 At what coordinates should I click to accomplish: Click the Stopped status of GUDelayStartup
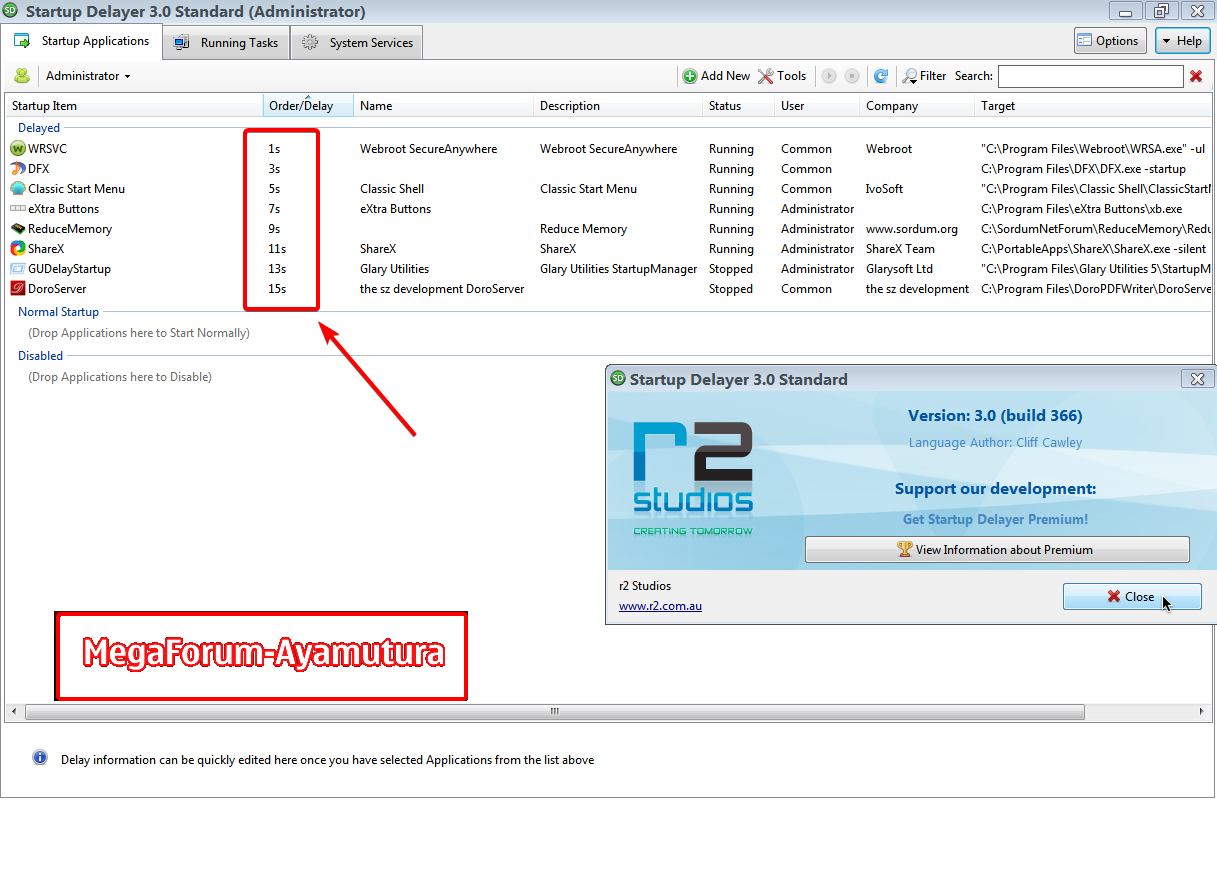pyautogui.click(x=731, y=269)
